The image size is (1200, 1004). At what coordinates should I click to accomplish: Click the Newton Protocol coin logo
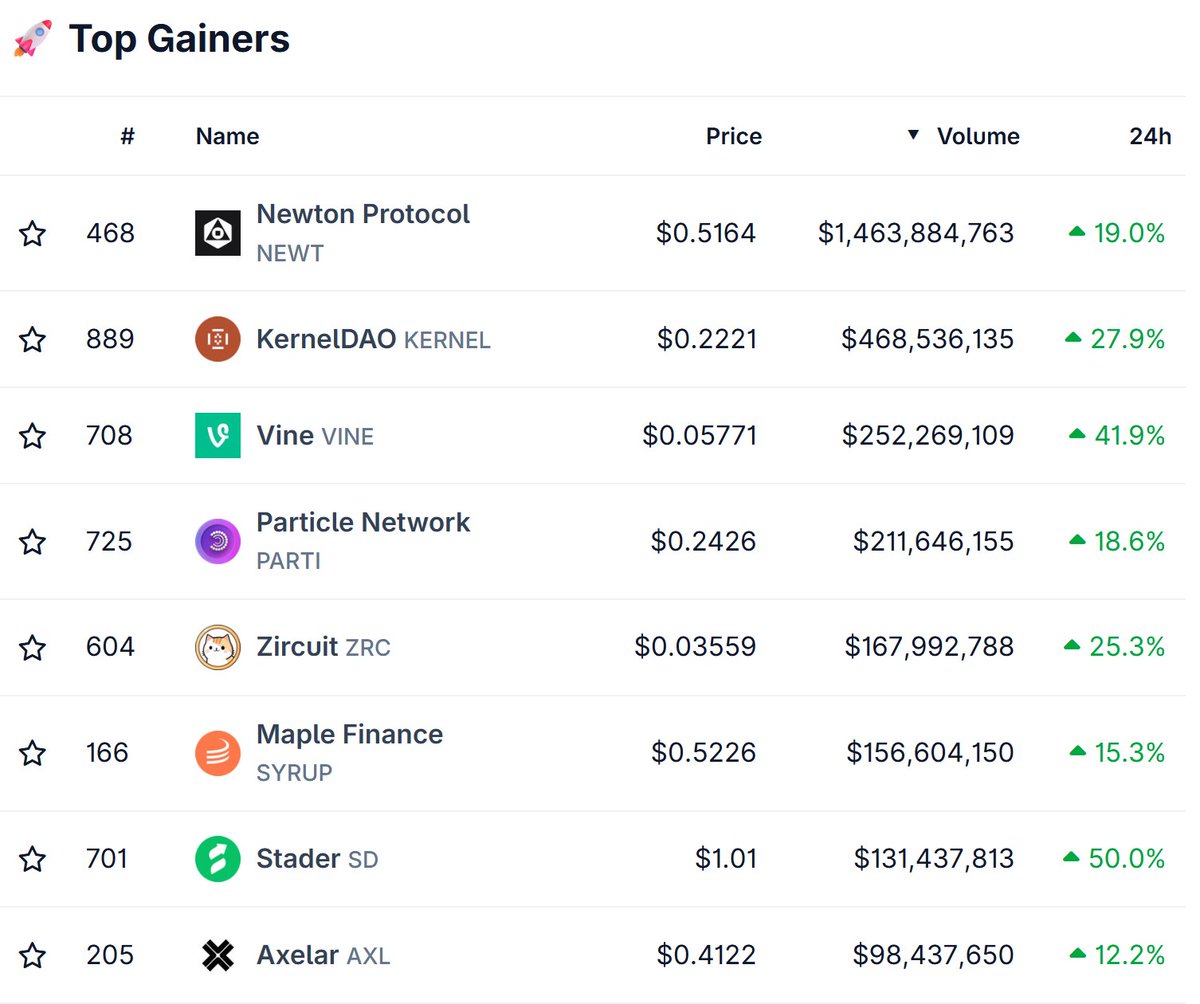pos(217,233)
